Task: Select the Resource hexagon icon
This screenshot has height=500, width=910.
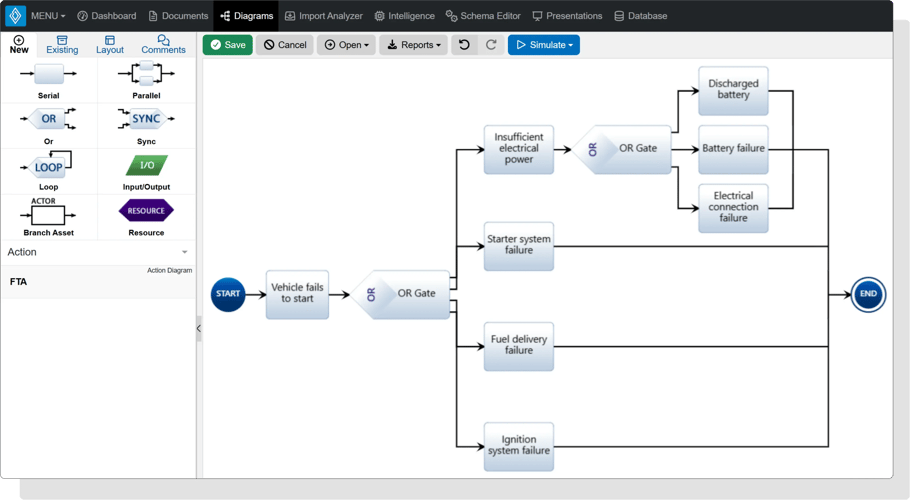Action: tap(146, 211)
